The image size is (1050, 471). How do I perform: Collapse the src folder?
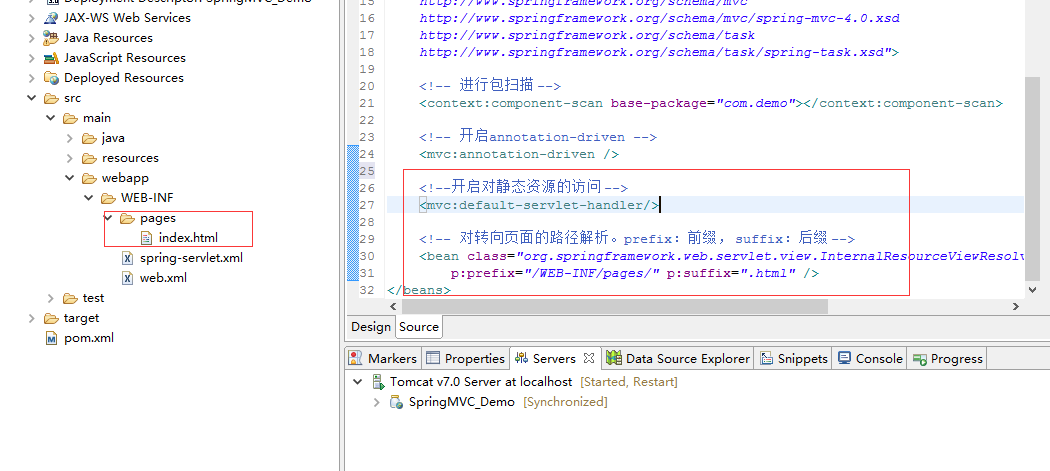[x=31, y=98]
